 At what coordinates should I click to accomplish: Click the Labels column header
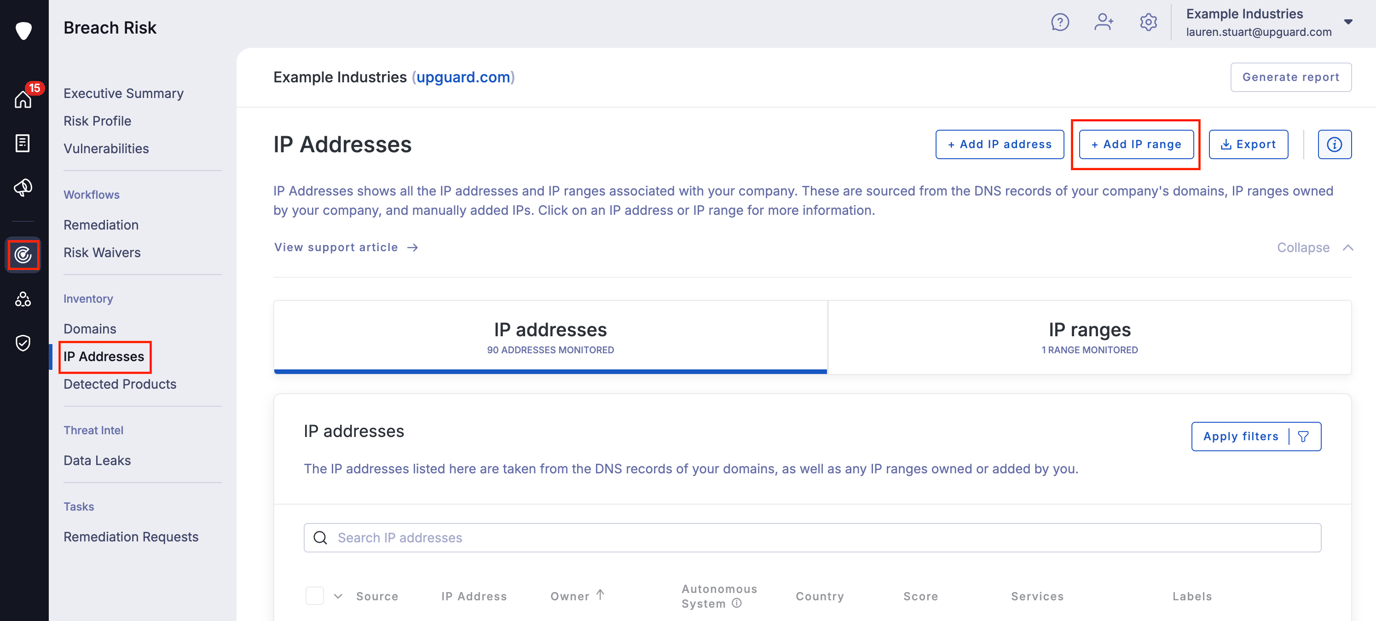[1192, 597]
